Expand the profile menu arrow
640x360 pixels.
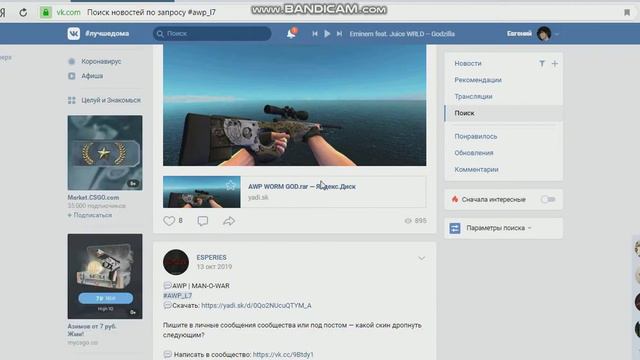(x=557, y=34)
